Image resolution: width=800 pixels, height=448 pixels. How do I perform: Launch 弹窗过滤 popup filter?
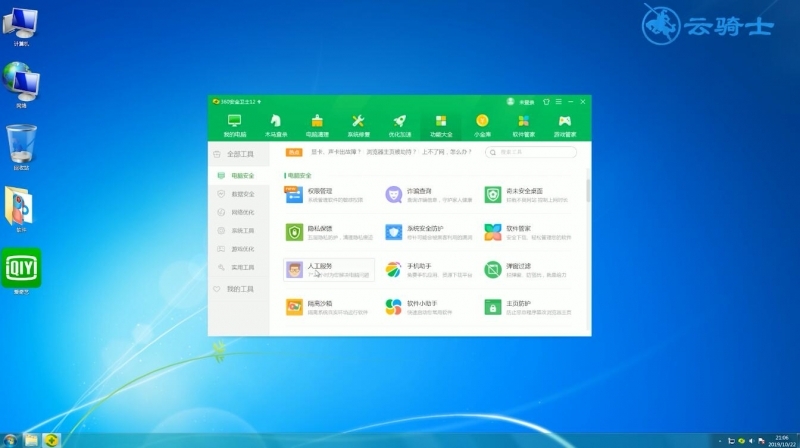click(x=528, y=270)
